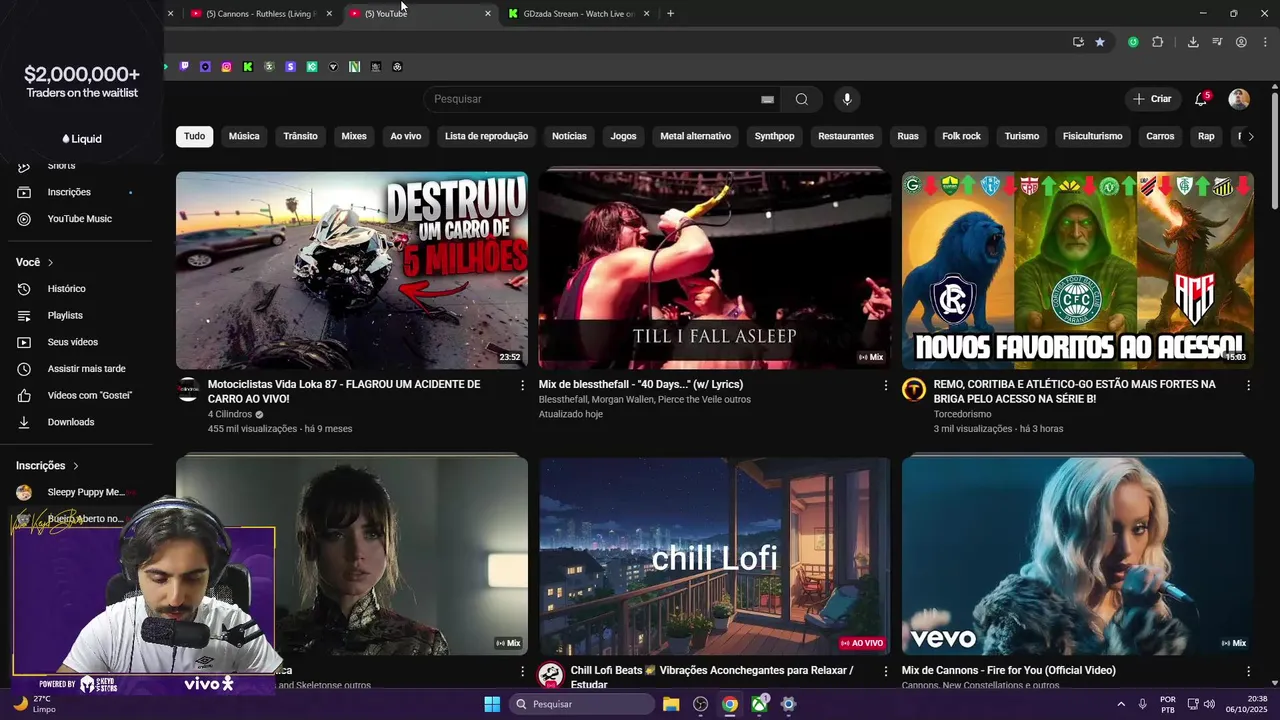Open options for Motociclistas Vida Loka video
Viewport: 1280px width, 720px height.
click(522, 385)
